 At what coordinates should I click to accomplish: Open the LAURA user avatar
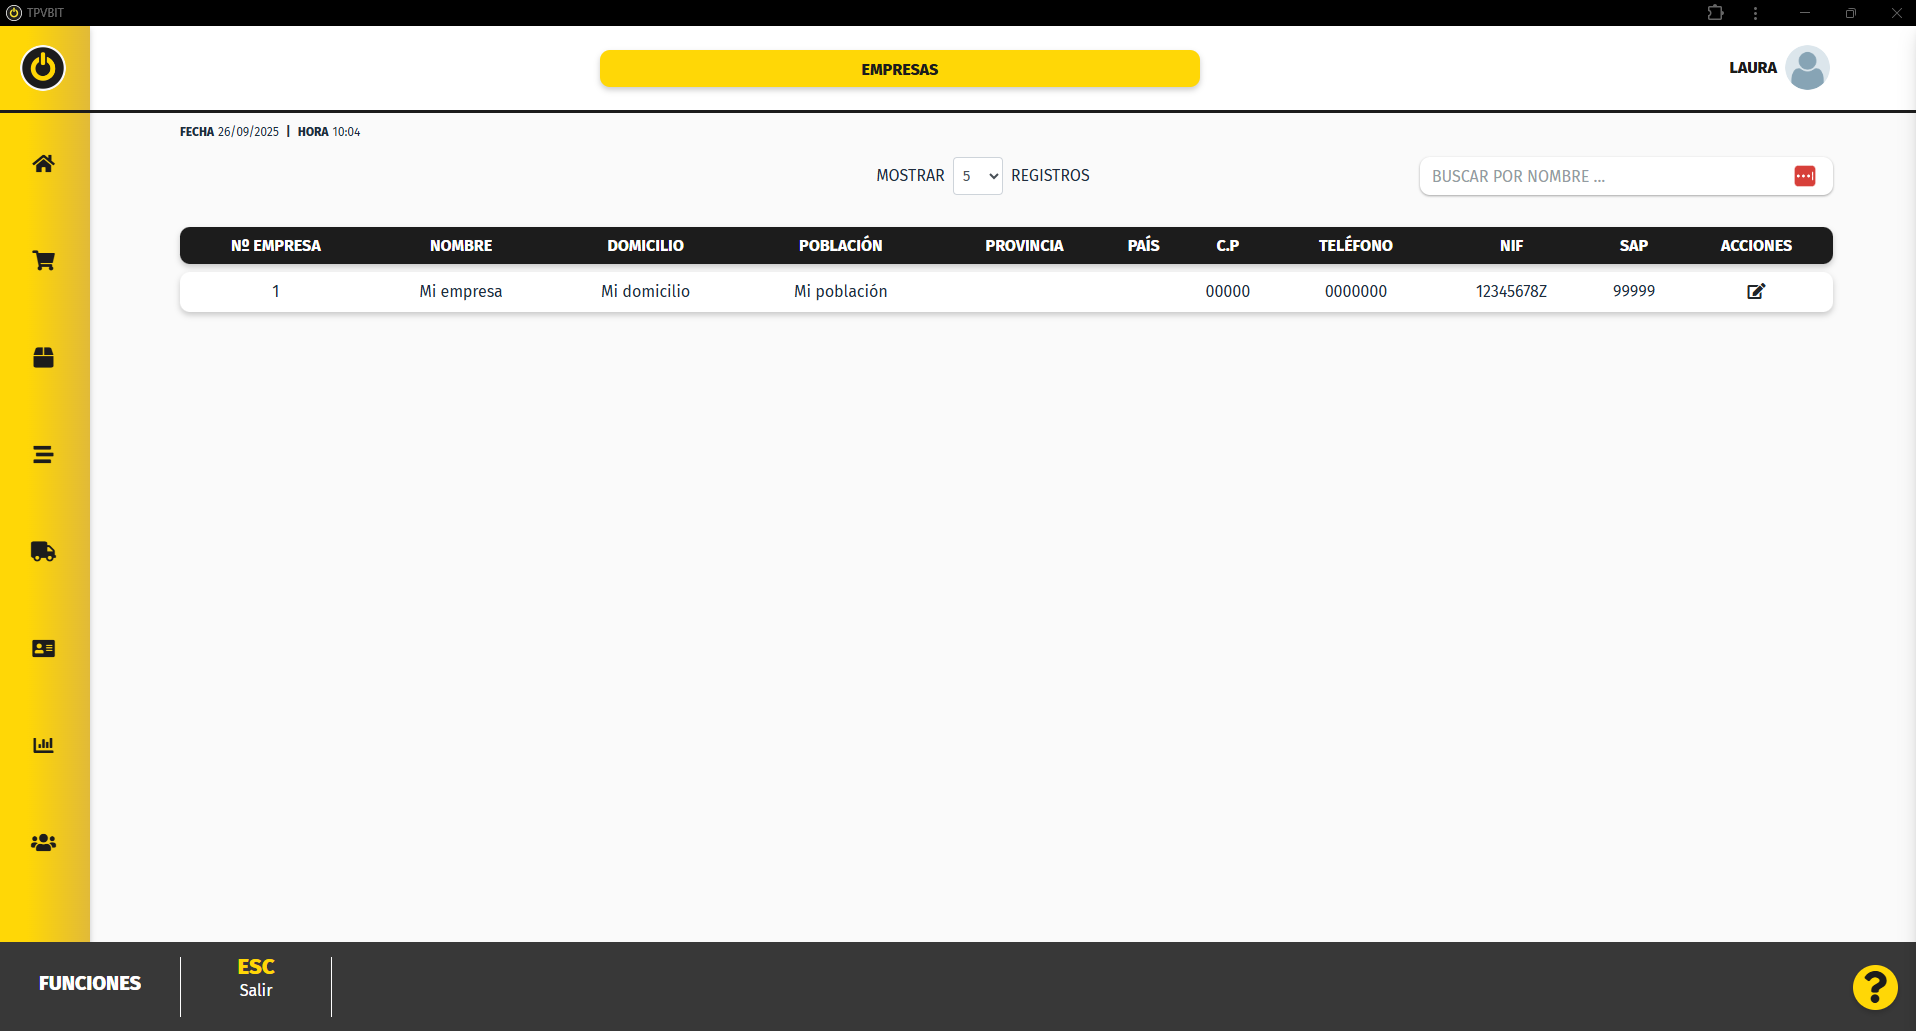(1807, 68)
